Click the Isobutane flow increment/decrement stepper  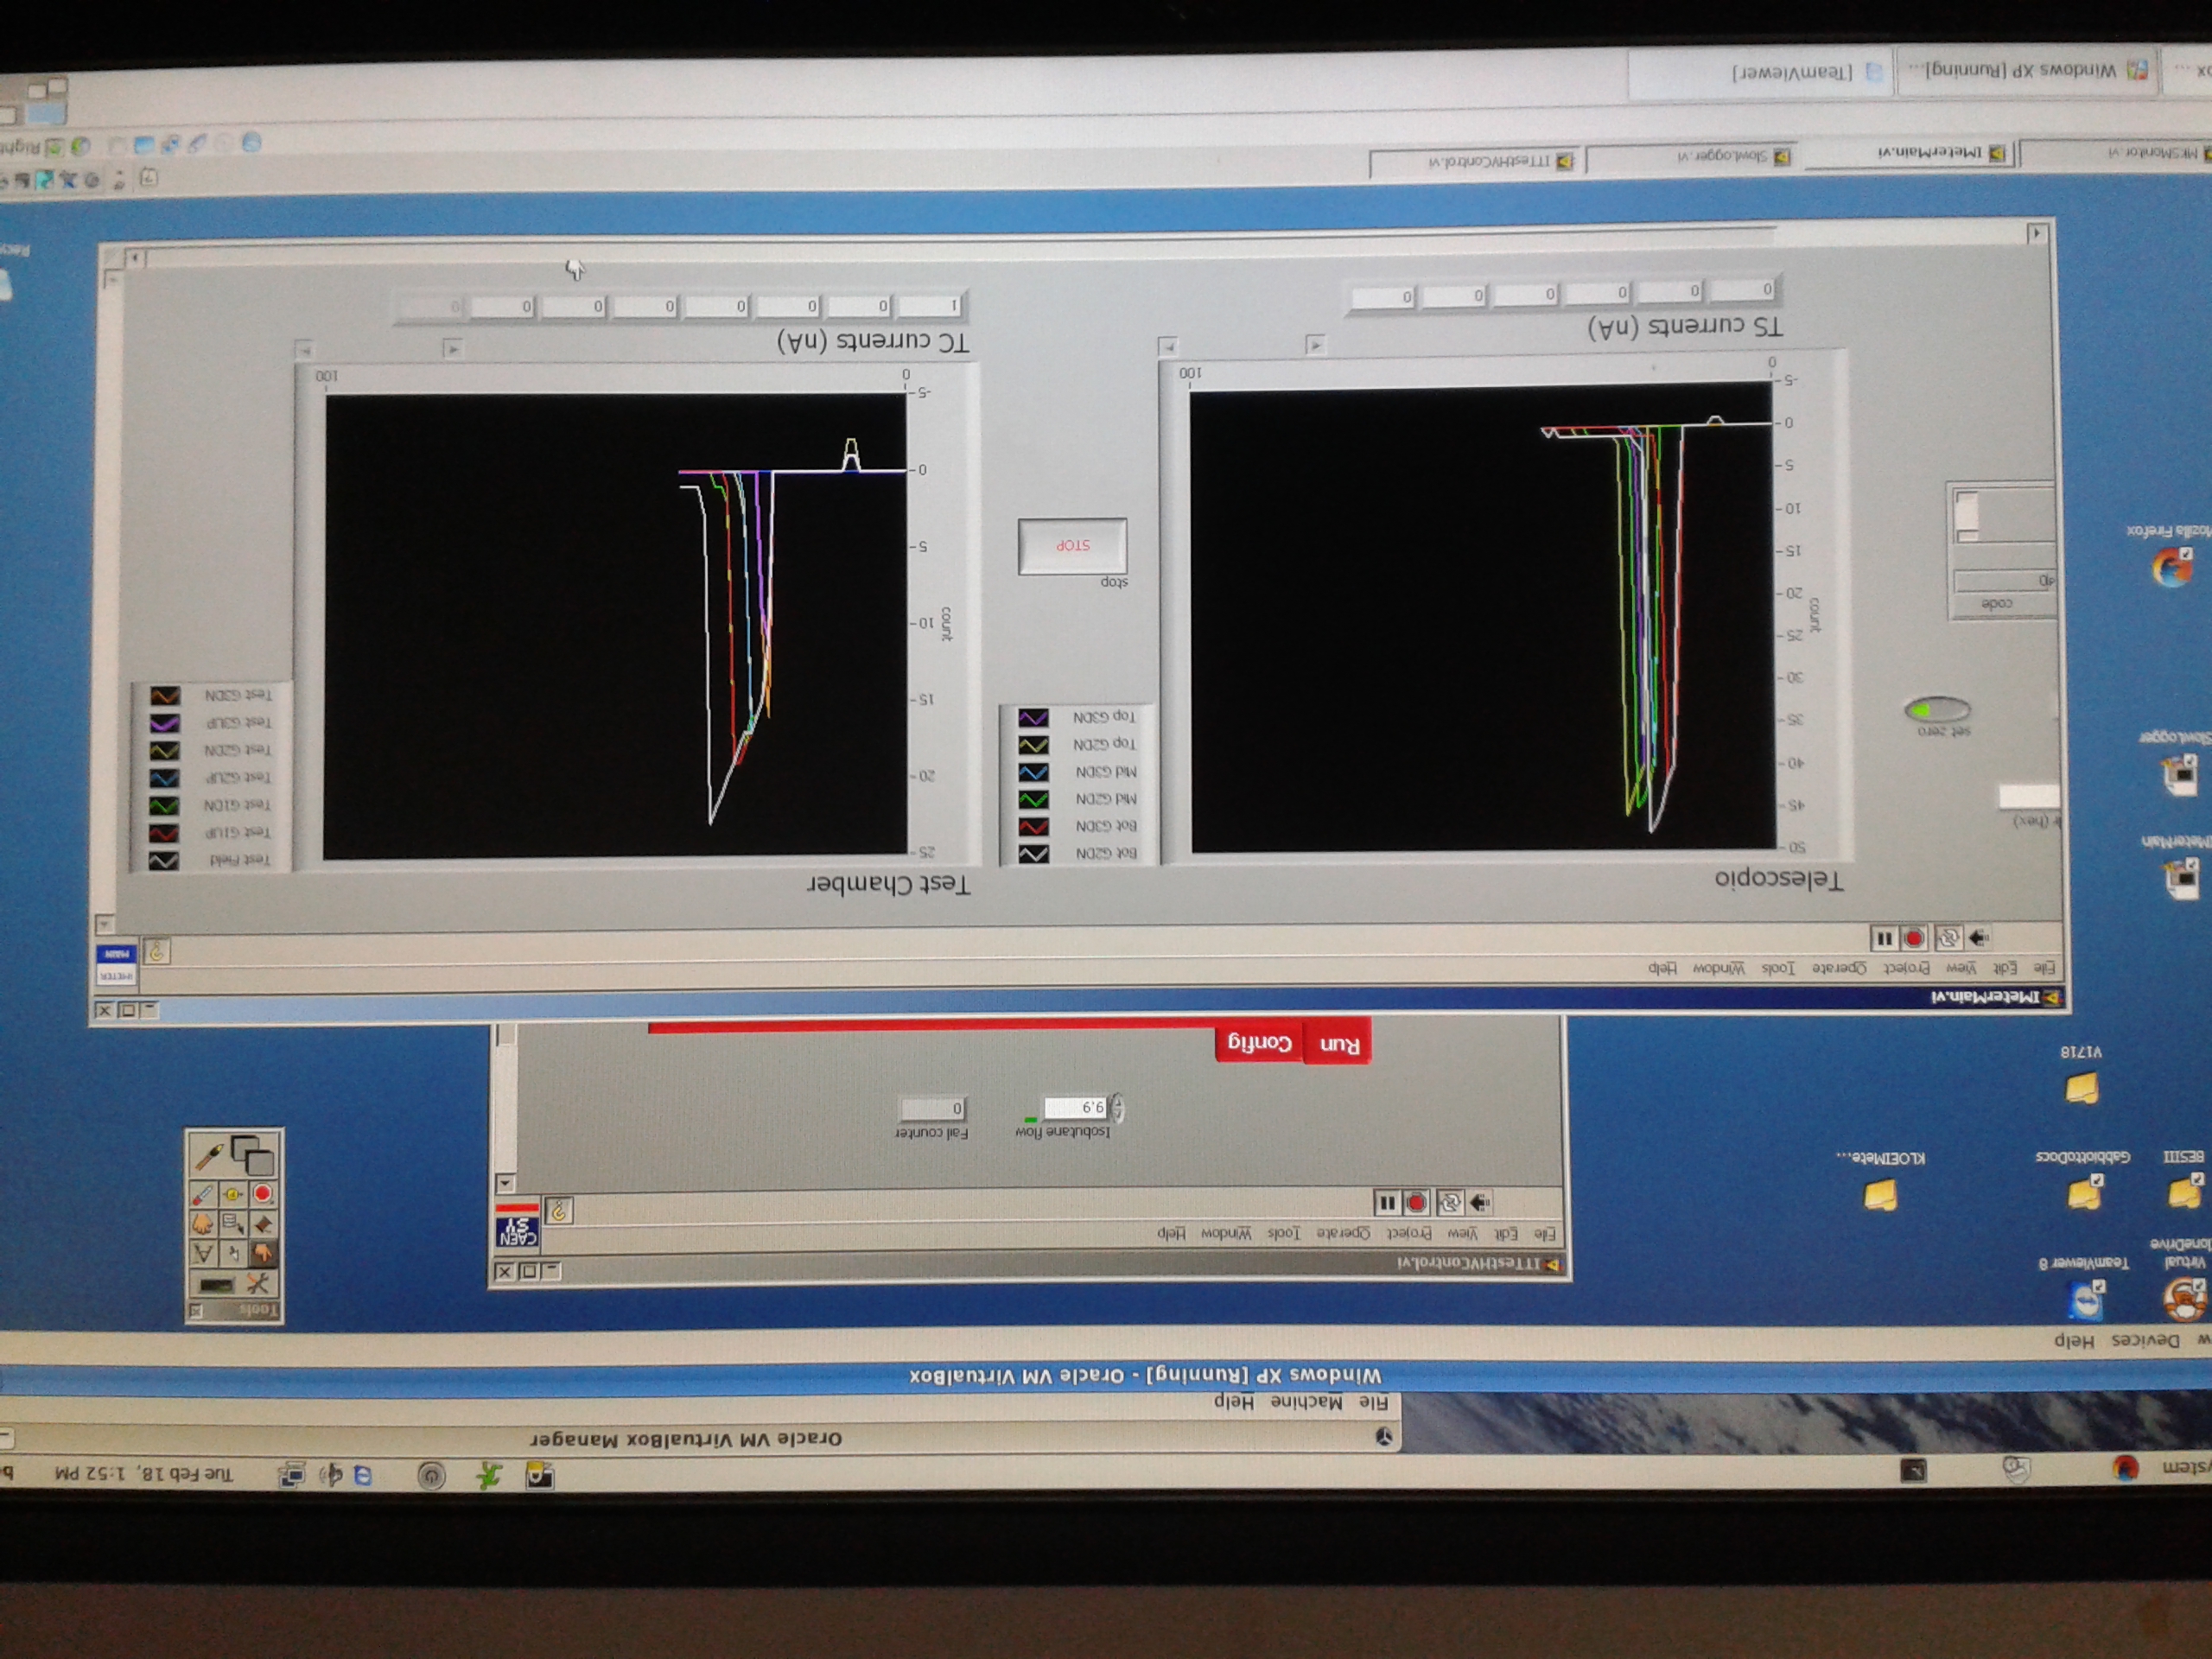pos(1117,1107)
